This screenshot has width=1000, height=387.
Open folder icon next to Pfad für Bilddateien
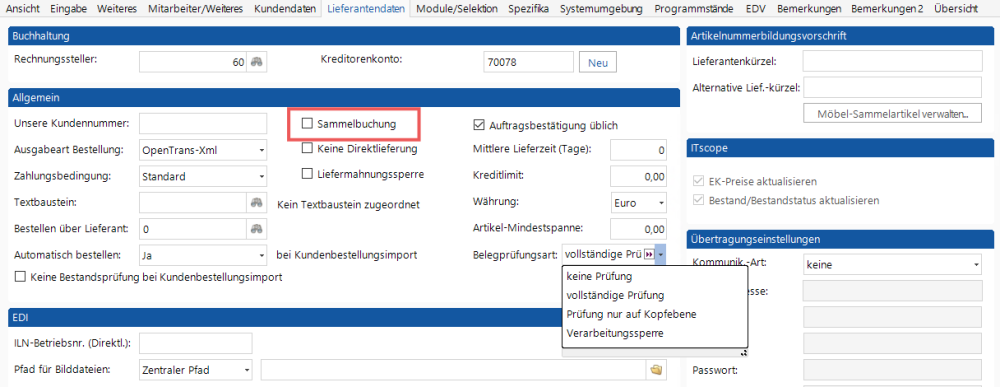(x=655, y=370)
